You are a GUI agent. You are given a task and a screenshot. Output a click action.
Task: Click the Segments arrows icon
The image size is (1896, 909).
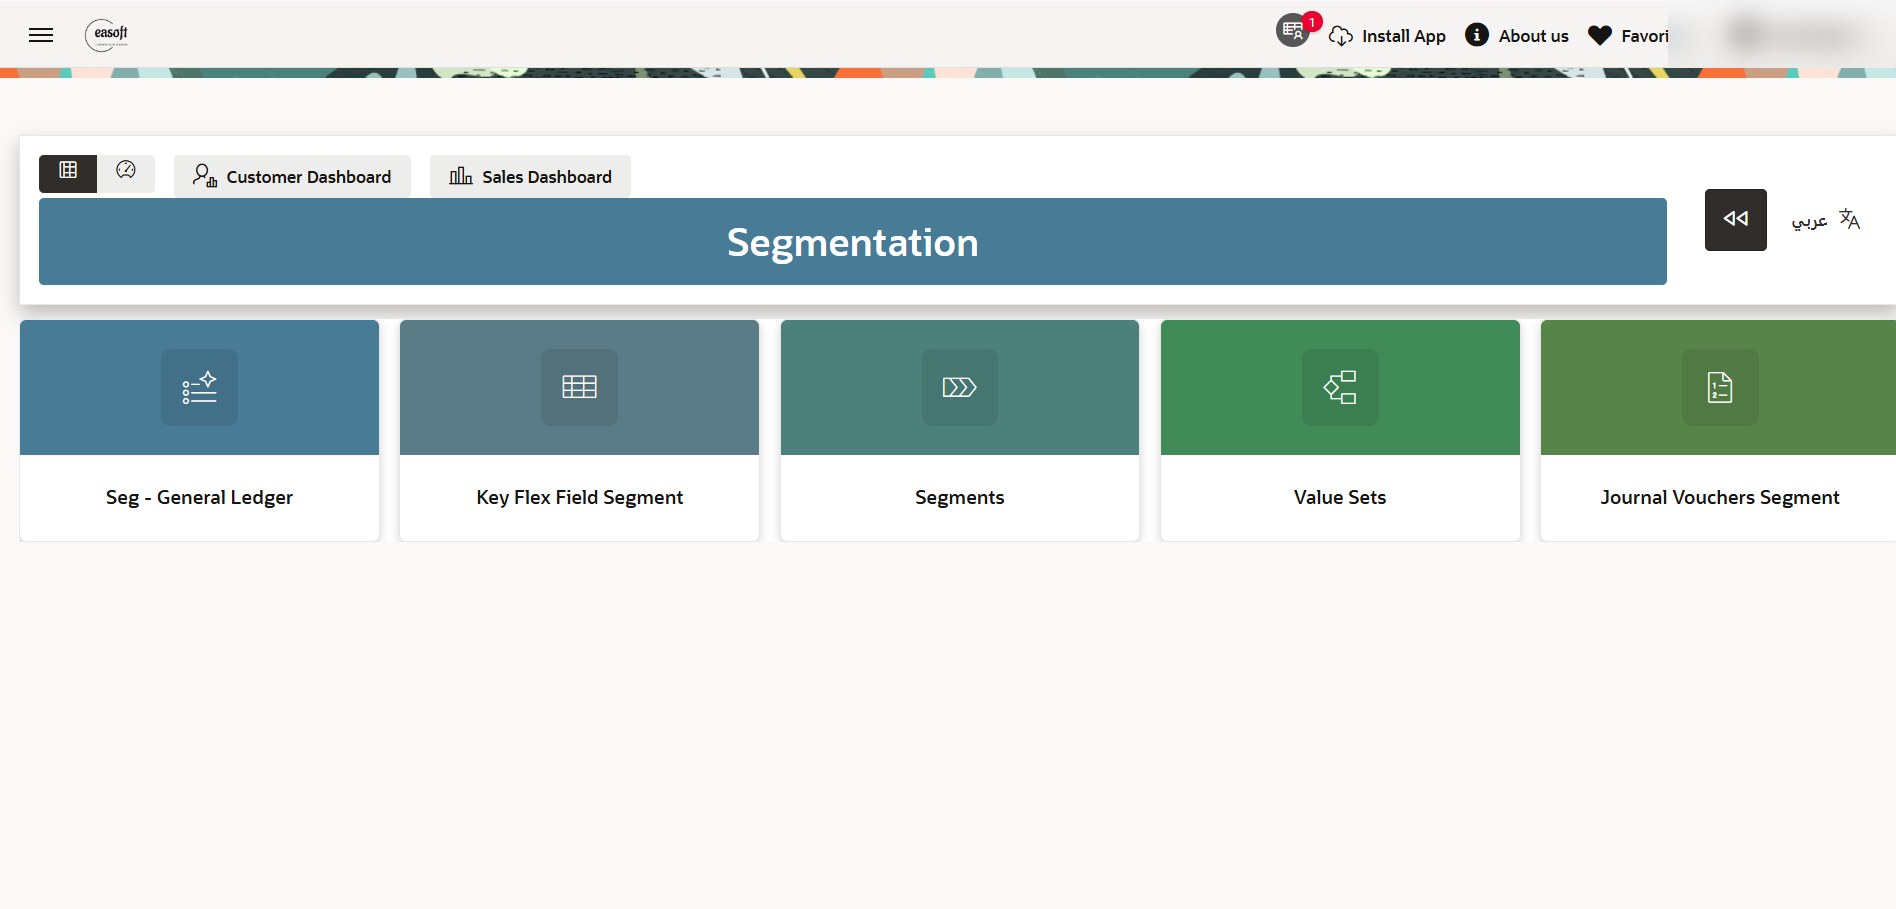(x=960, y=387)
